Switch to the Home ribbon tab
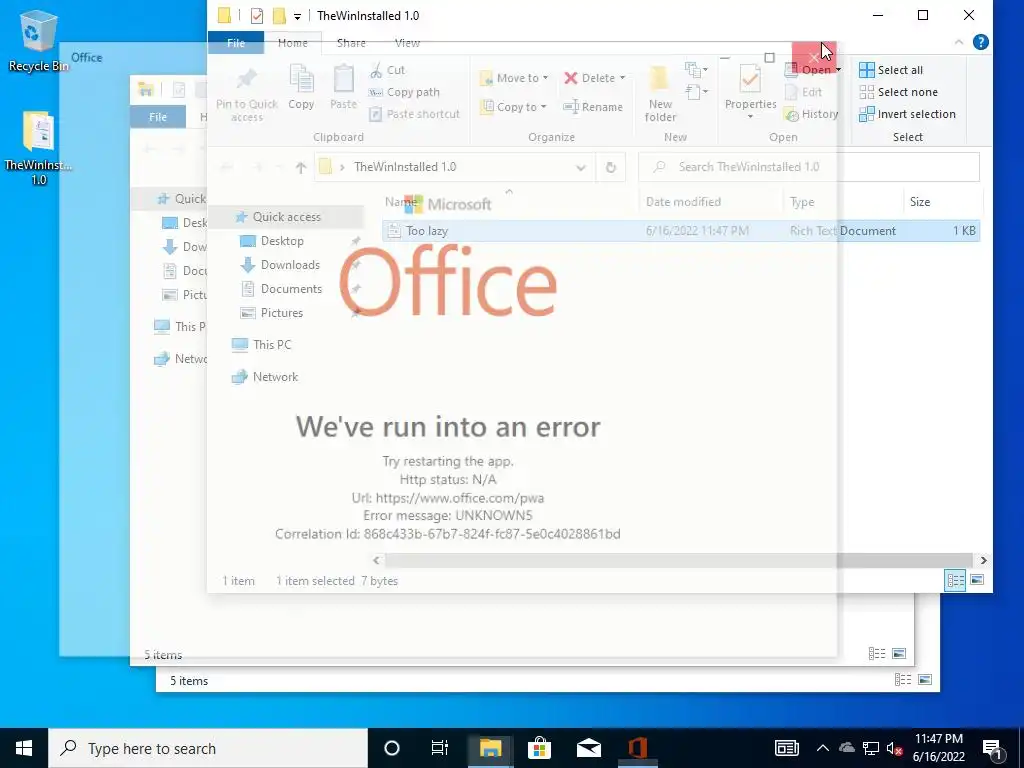 click(x=293, y=43)
